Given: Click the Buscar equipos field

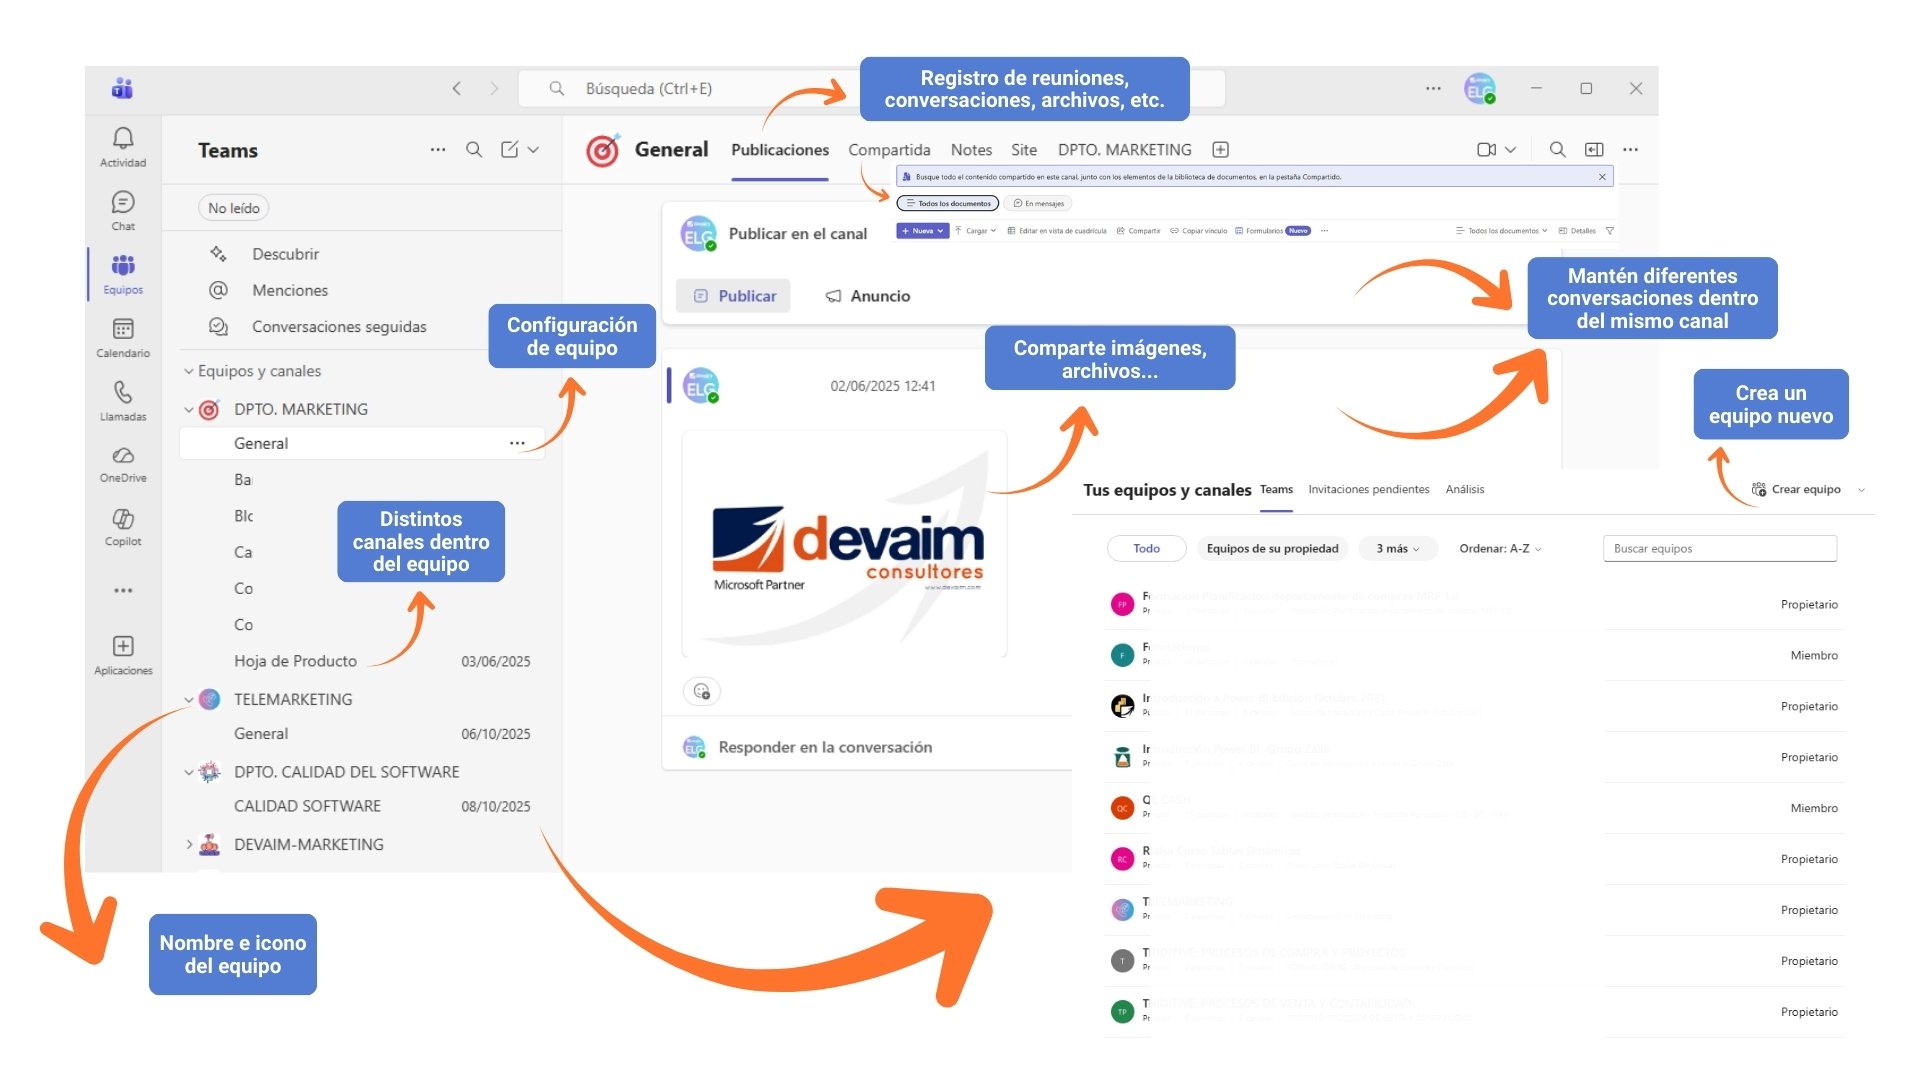Looking at the screenshot, I should [1719, 548].
